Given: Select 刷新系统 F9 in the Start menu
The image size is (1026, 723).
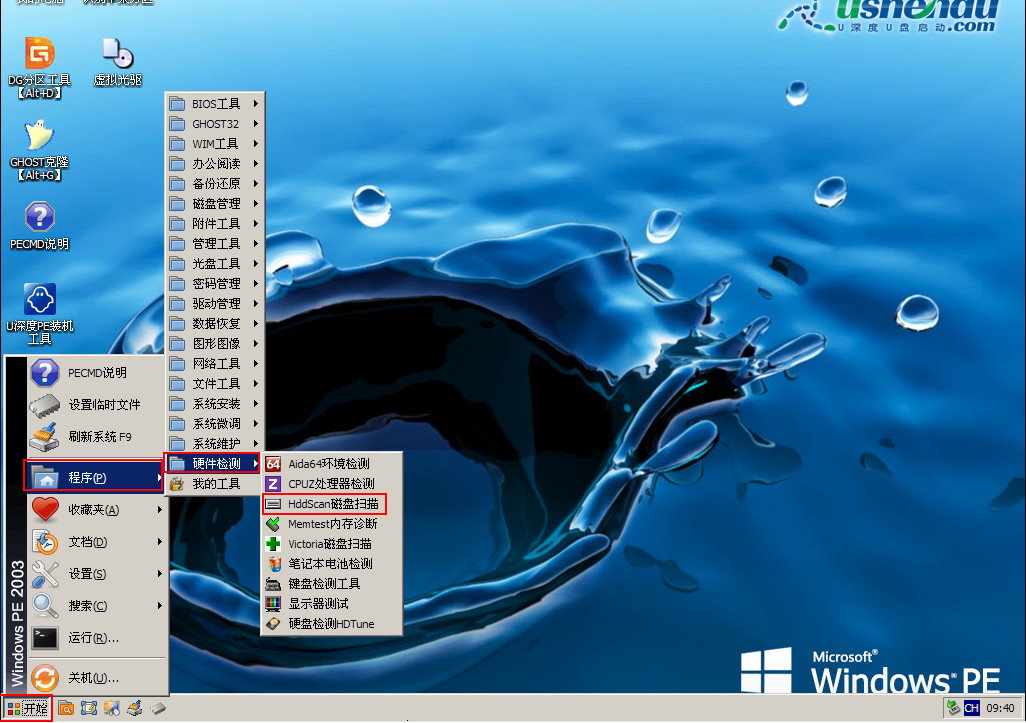Looking at the screenshot, I should [97, 436].
